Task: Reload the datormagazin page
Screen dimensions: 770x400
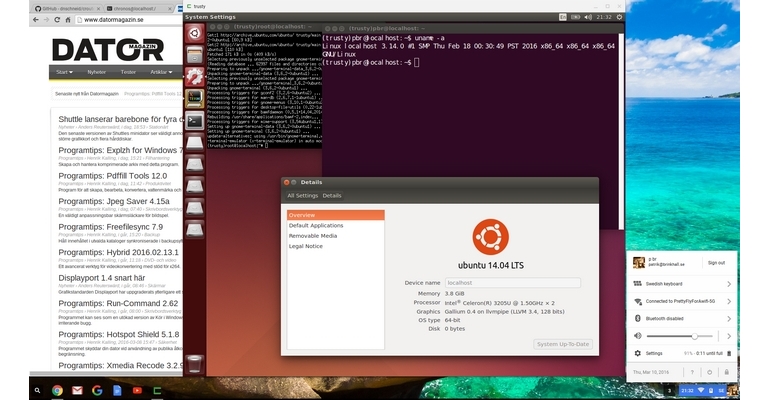Action: click(x=57, y=20)
